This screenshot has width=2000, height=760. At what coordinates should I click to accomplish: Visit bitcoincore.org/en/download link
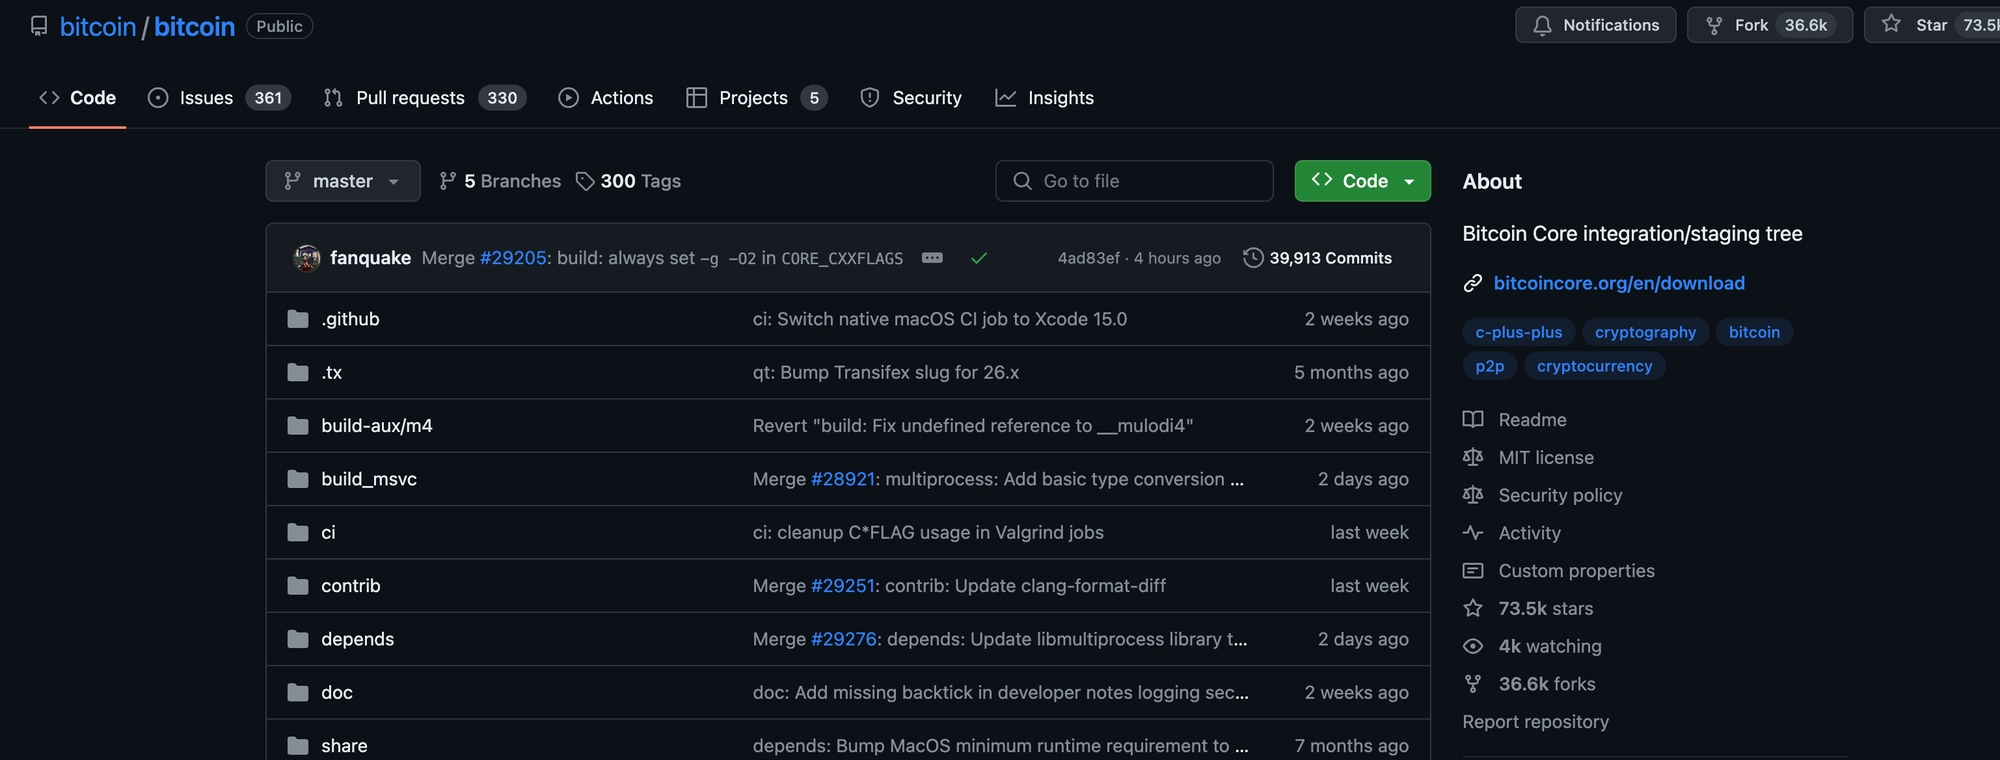click(x=1619, y=283)
